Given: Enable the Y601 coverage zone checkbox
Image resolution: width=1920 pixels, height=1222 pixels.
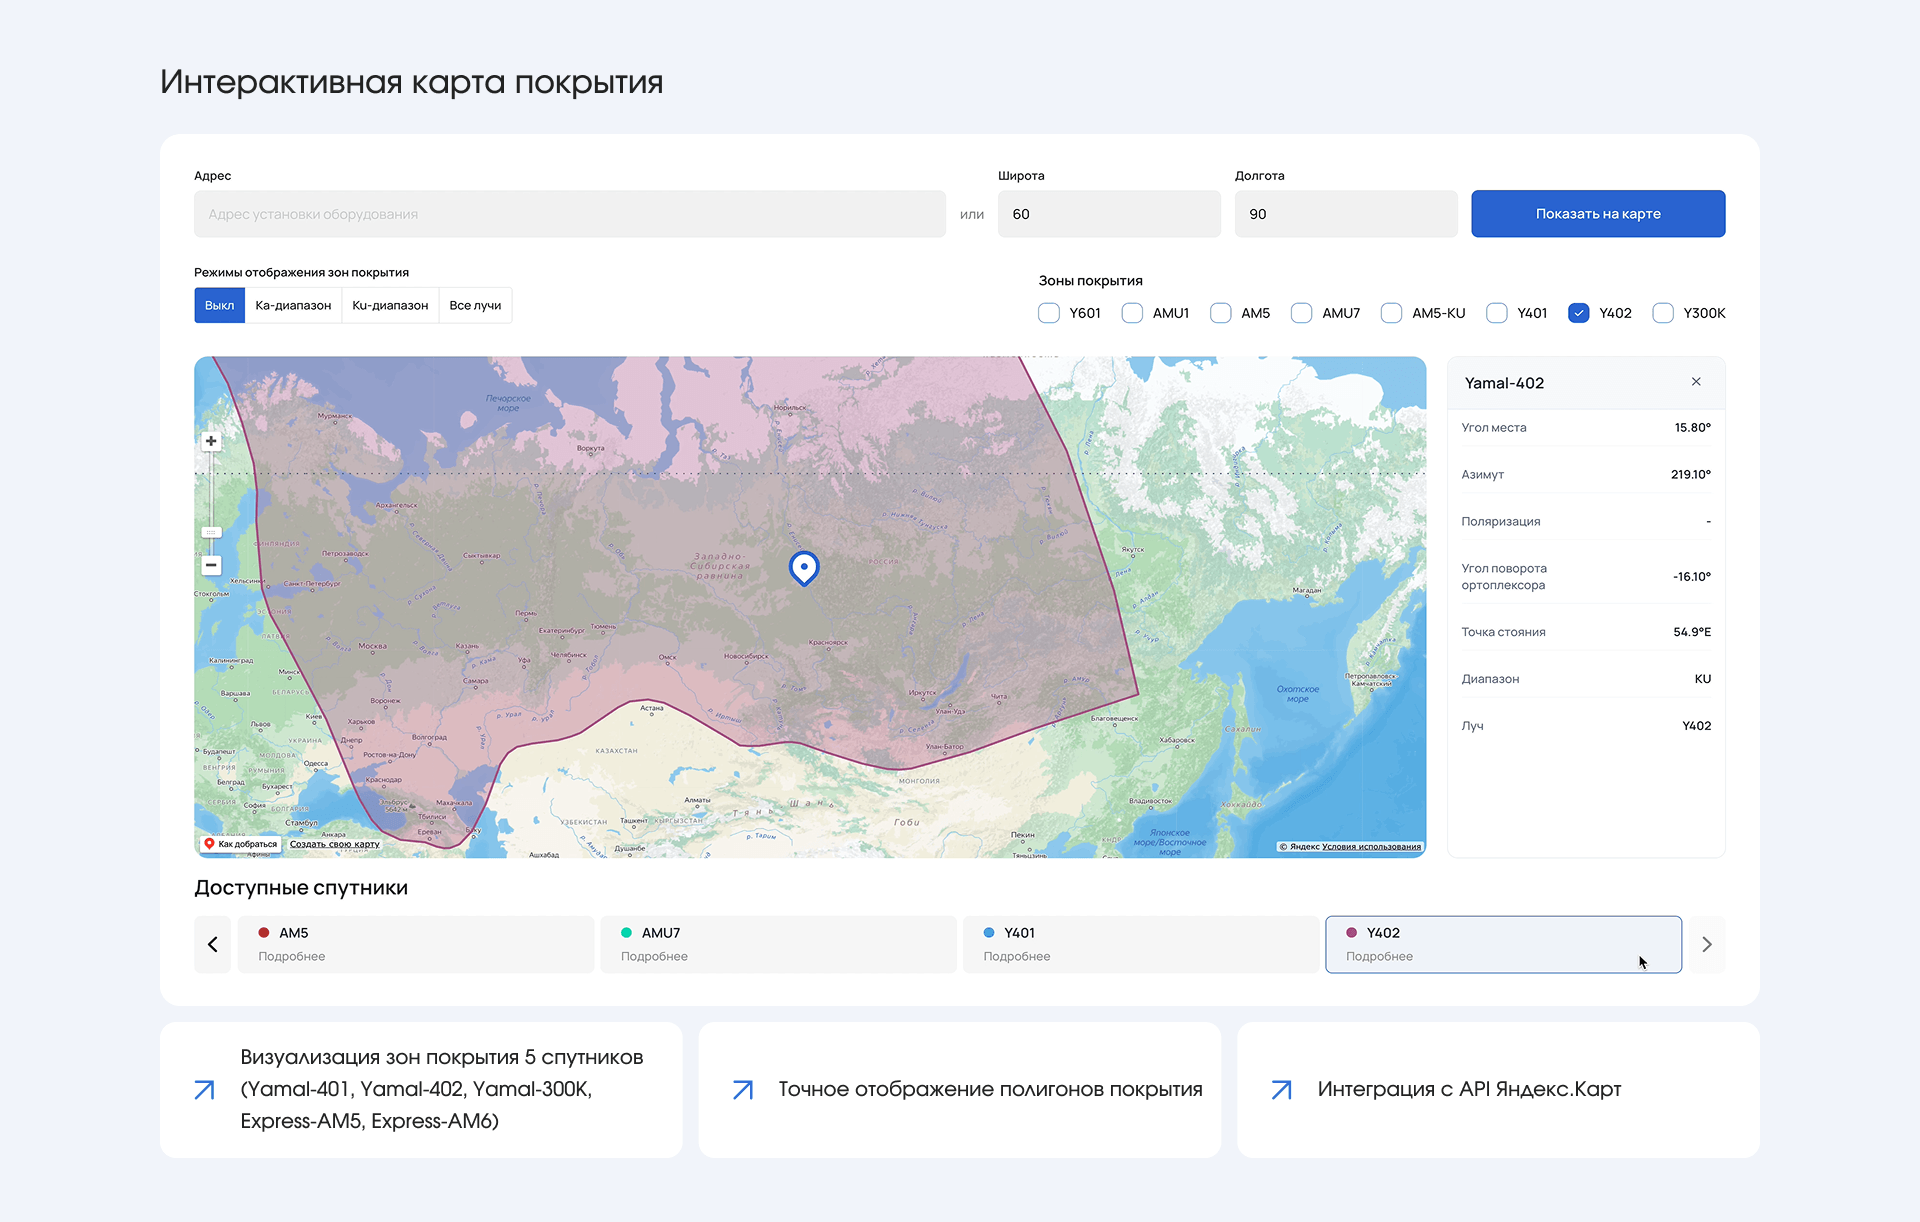Looking at the screenshot, I should click(x=1048, y=313).
